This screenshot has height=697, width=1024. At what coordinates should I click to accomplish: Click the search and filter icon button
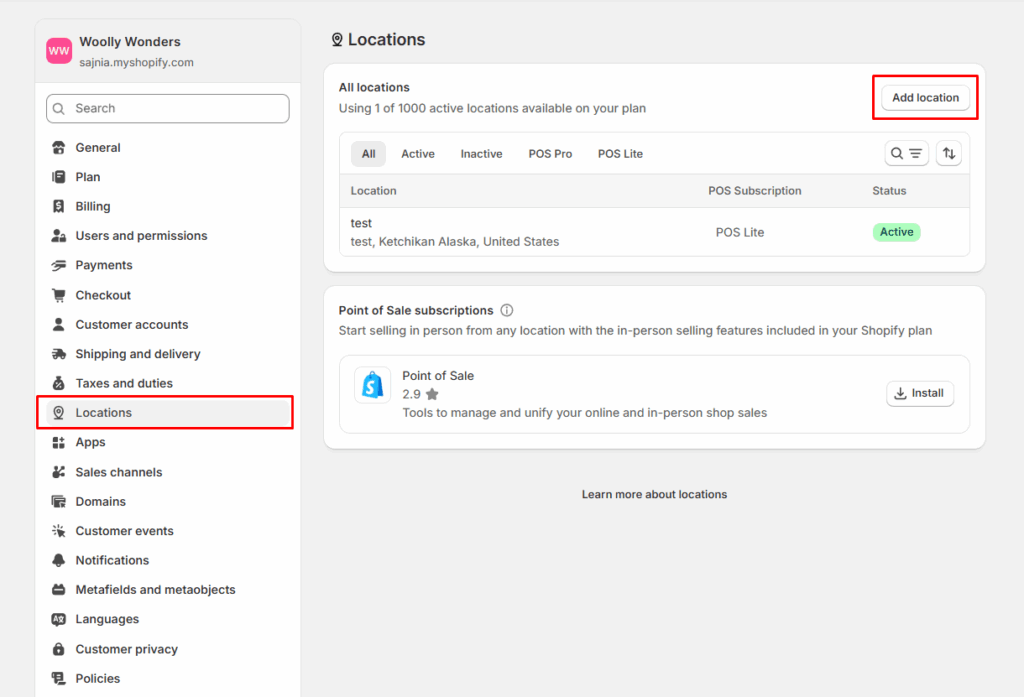coord(906,153)
